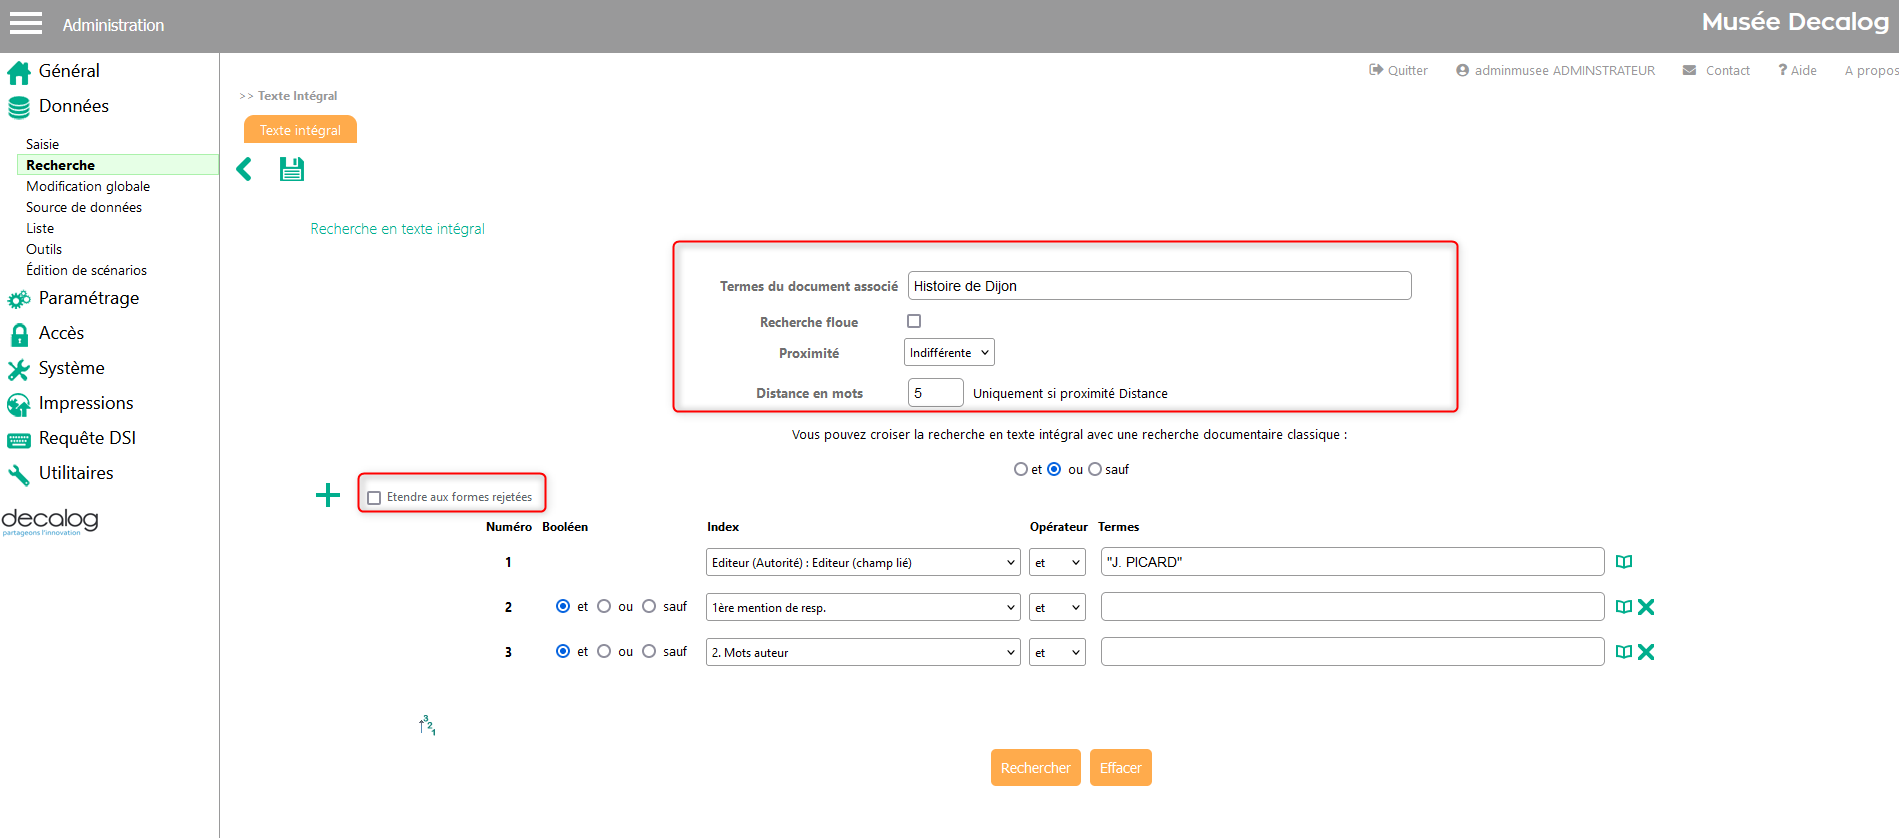Click the Effacer button

click(x=1120, y=768)
